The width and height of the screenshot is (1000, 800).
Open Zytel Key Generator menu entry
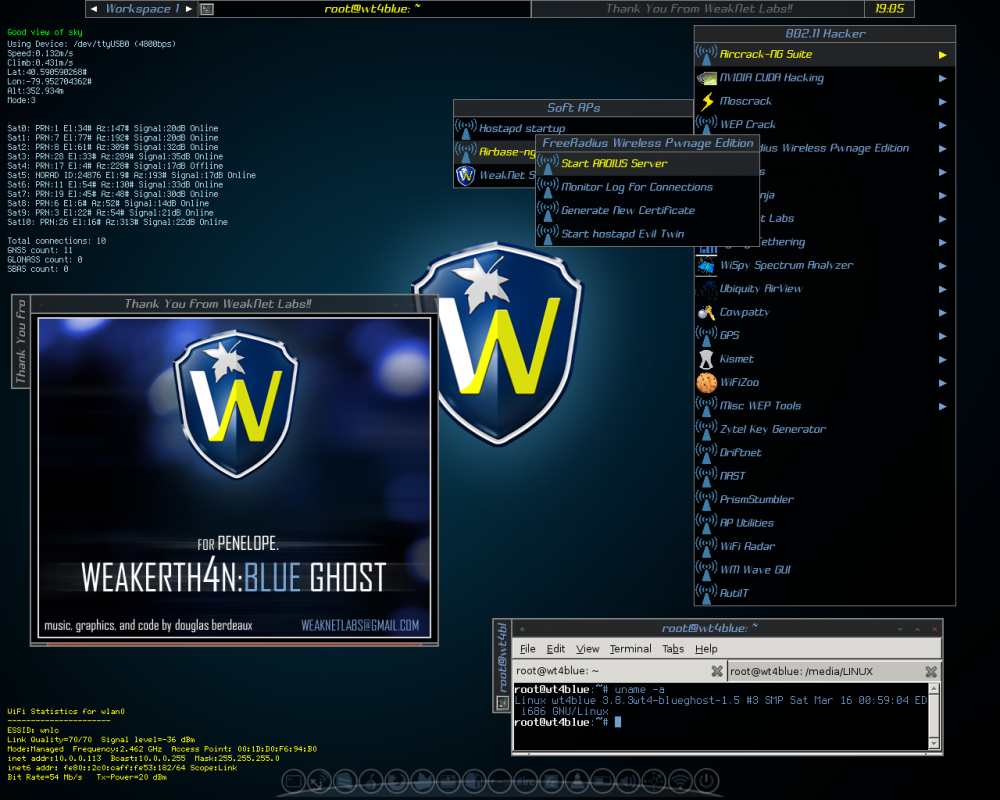point(825,429)
